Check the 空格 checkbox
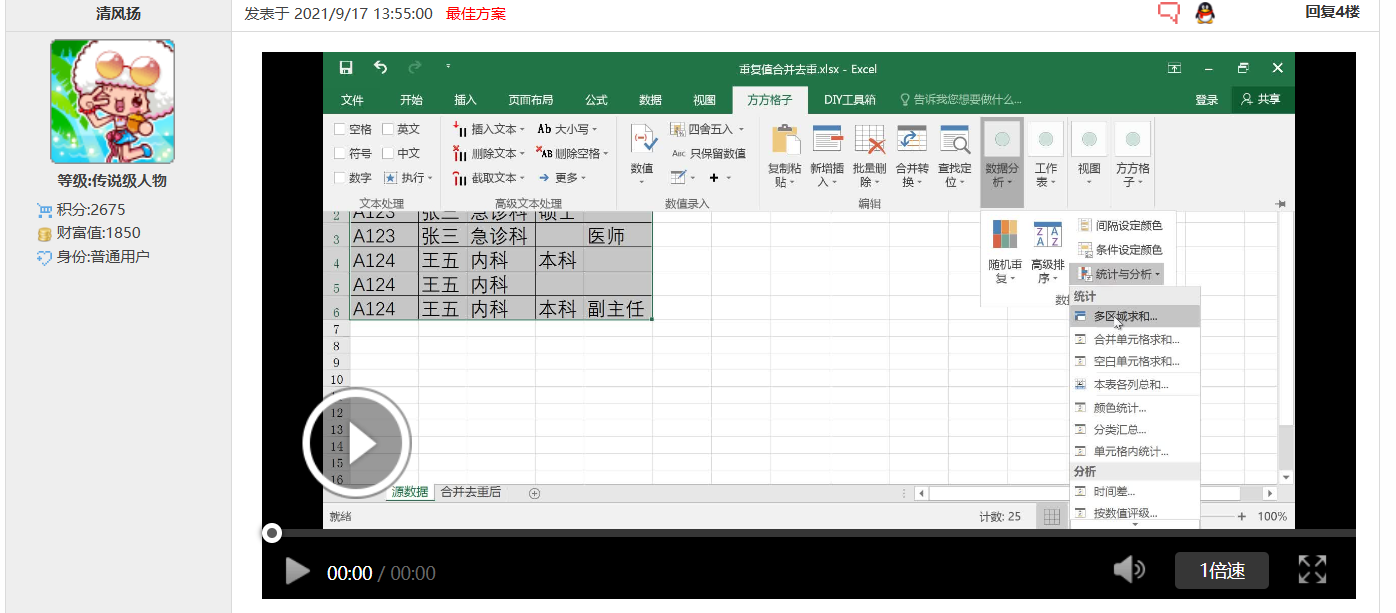This screenshot has width=1396, height=613. (340, 129)
